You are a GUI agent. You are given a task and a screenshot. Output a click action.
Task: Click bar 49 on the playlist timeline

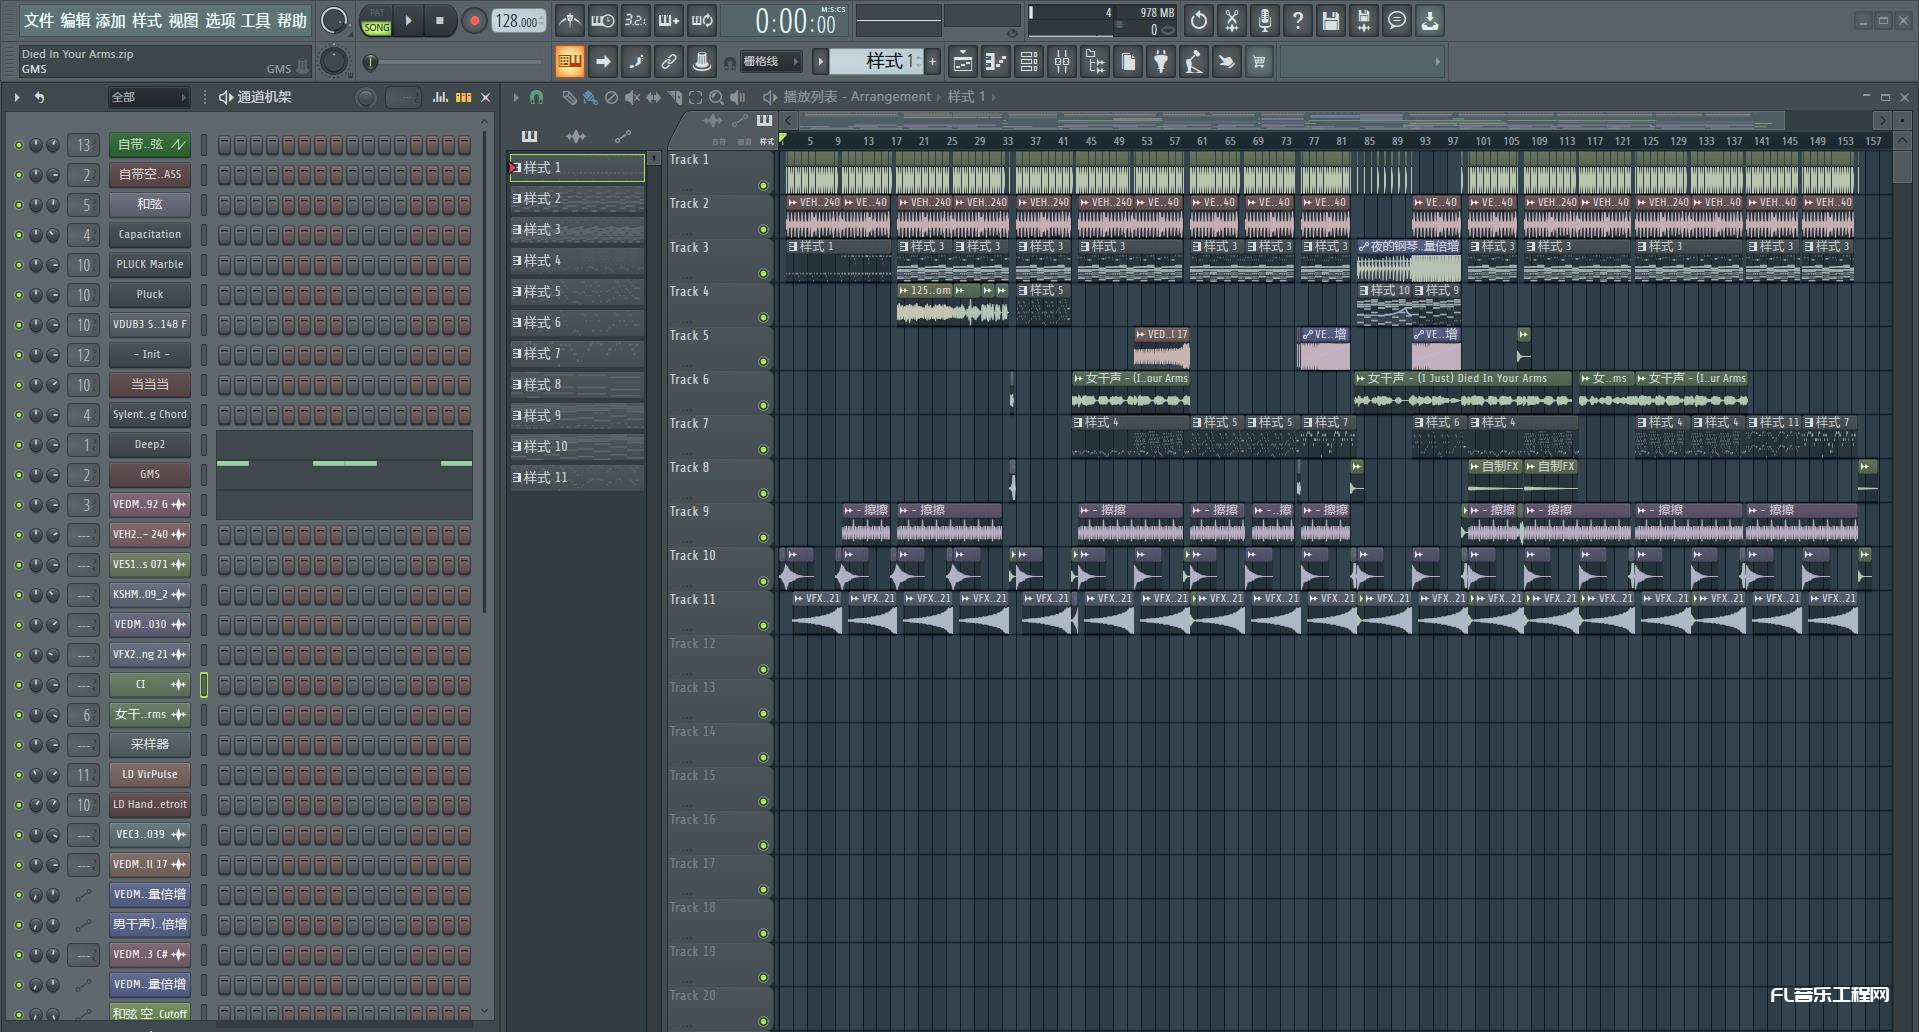pos(1118,141)
